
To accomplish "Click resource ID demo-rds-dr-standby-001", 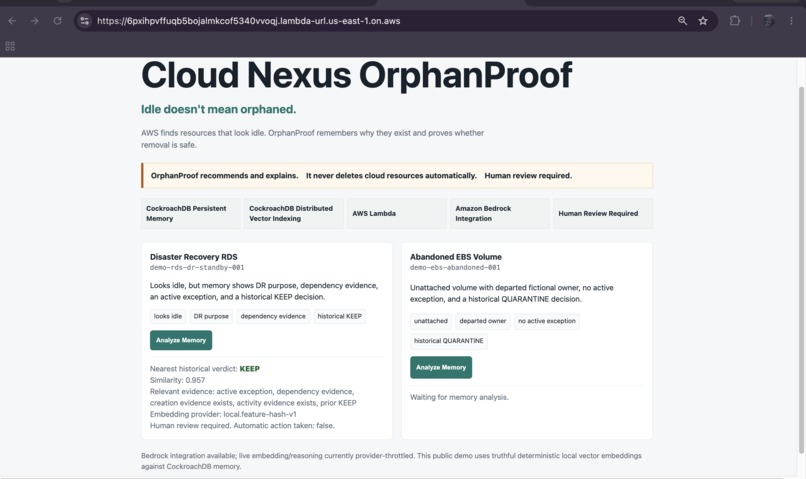I will click(x=197, y=267).
